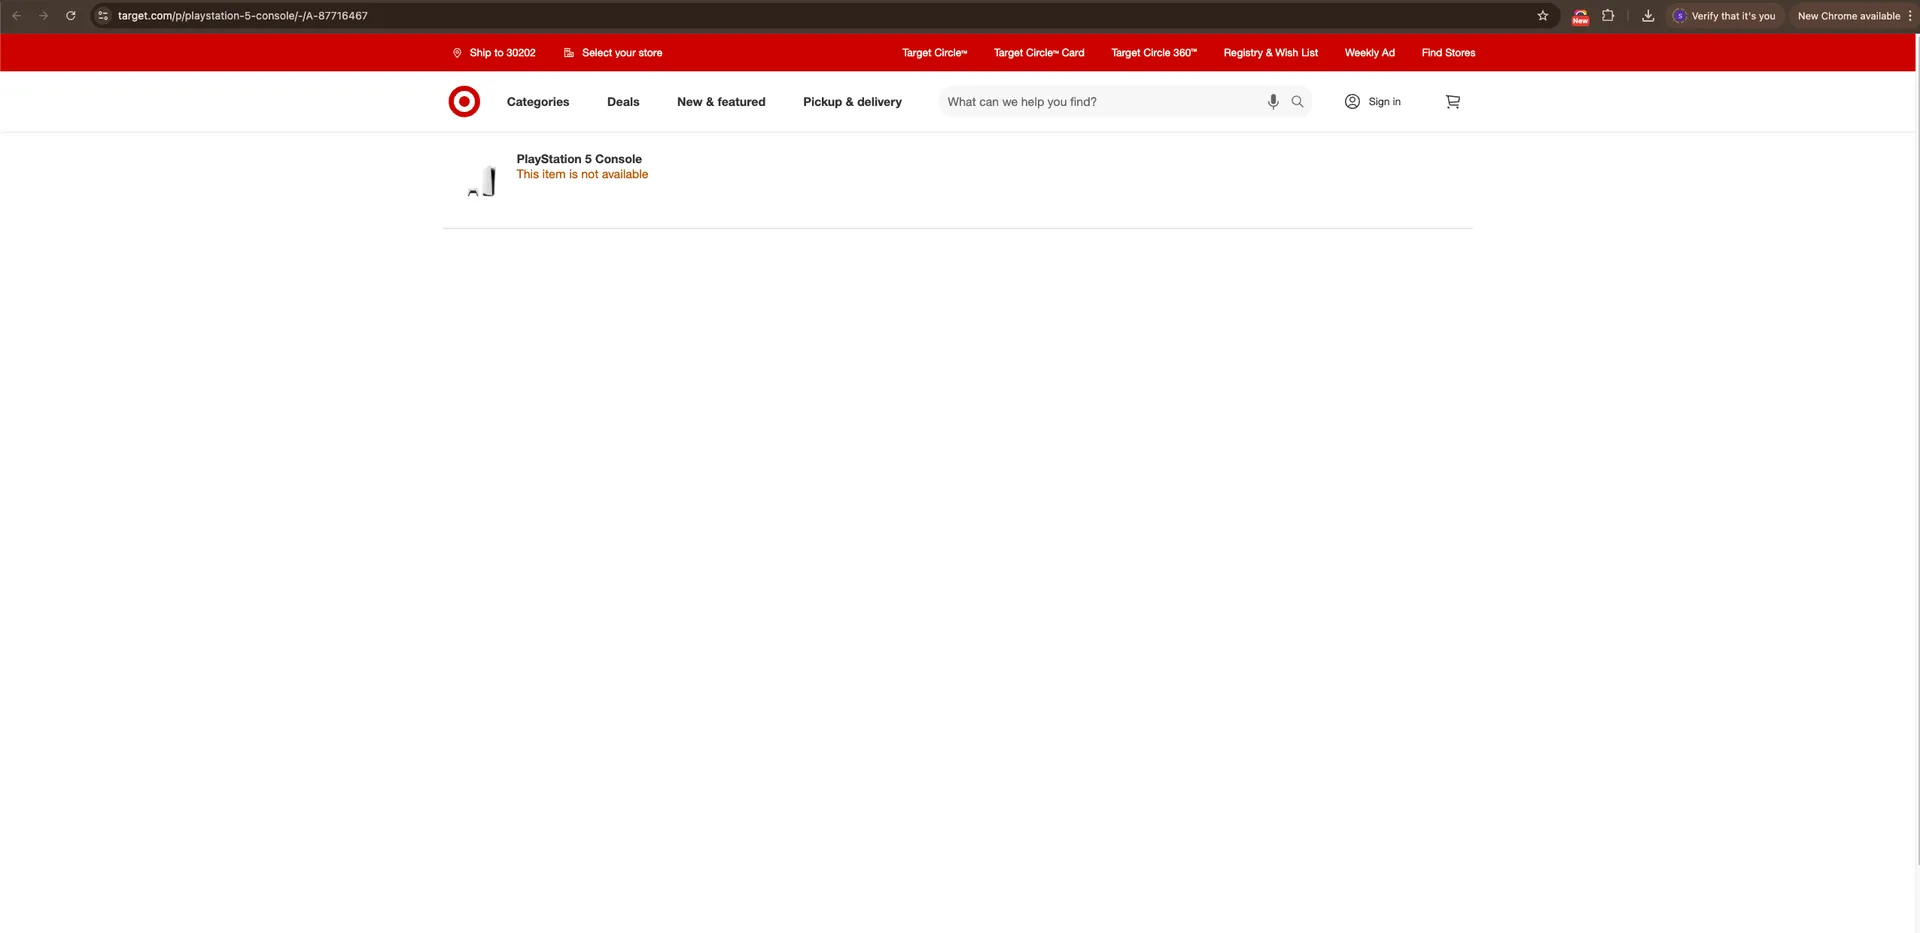Reload the page in the browser
The height and width of the screenshot is (933, 1920).
pyautogui.click(x=71, y=16)
